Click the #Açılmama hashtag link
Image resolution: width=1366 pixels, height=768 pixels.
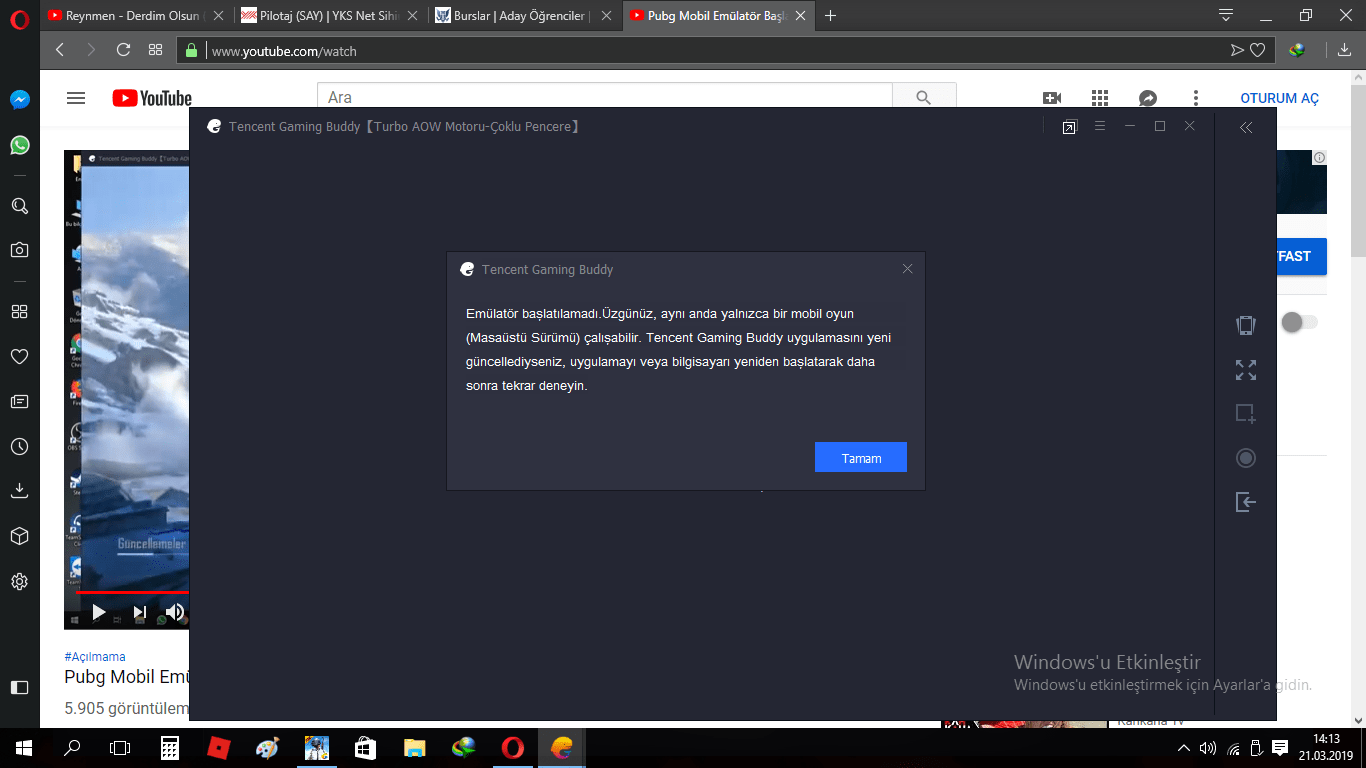[95, 657]
